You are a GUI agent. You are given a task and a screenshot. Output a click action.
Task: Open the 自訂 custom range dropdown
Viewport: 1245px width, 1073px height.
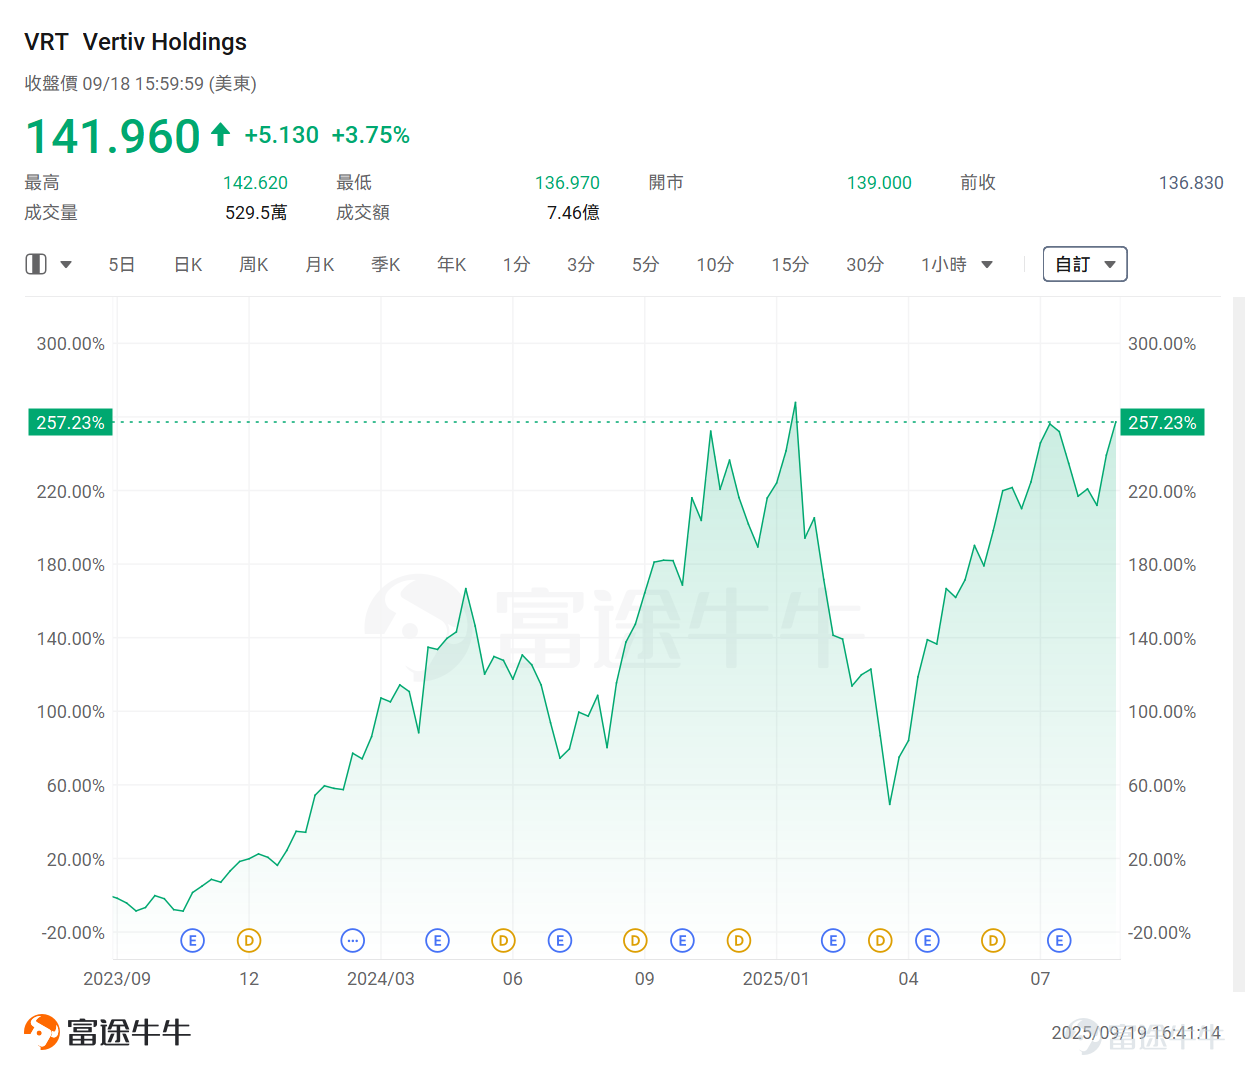click(x=1085, y=264)
